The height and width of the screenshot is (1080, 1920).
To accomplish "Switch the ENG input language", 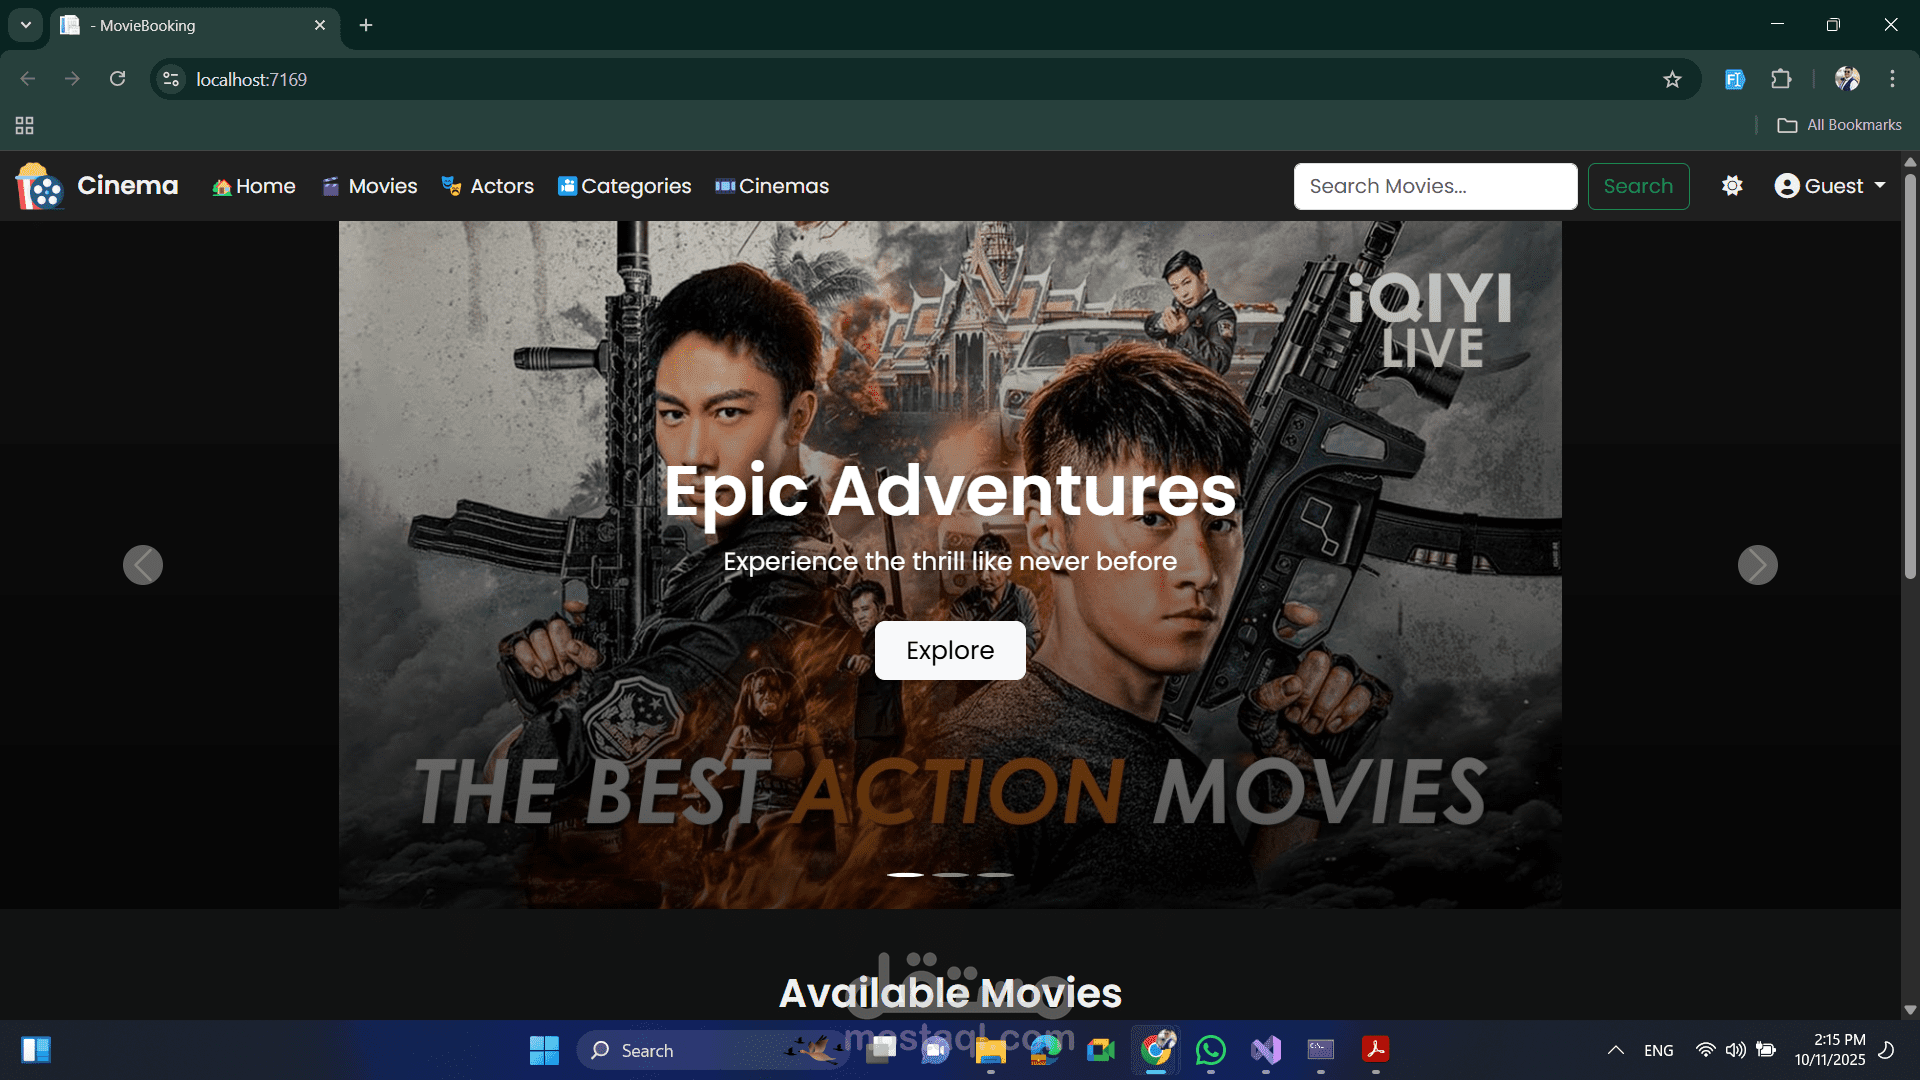I will click(x=1659, y=1050).
